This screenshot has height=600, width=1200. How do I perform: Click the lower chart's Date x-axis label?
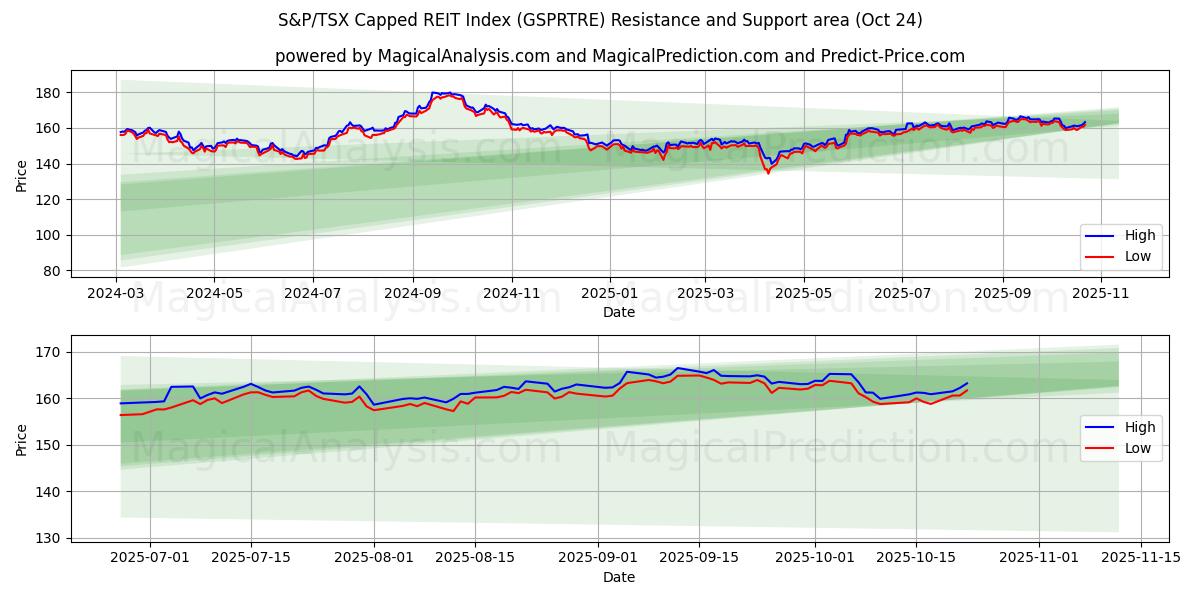[619, 577]
